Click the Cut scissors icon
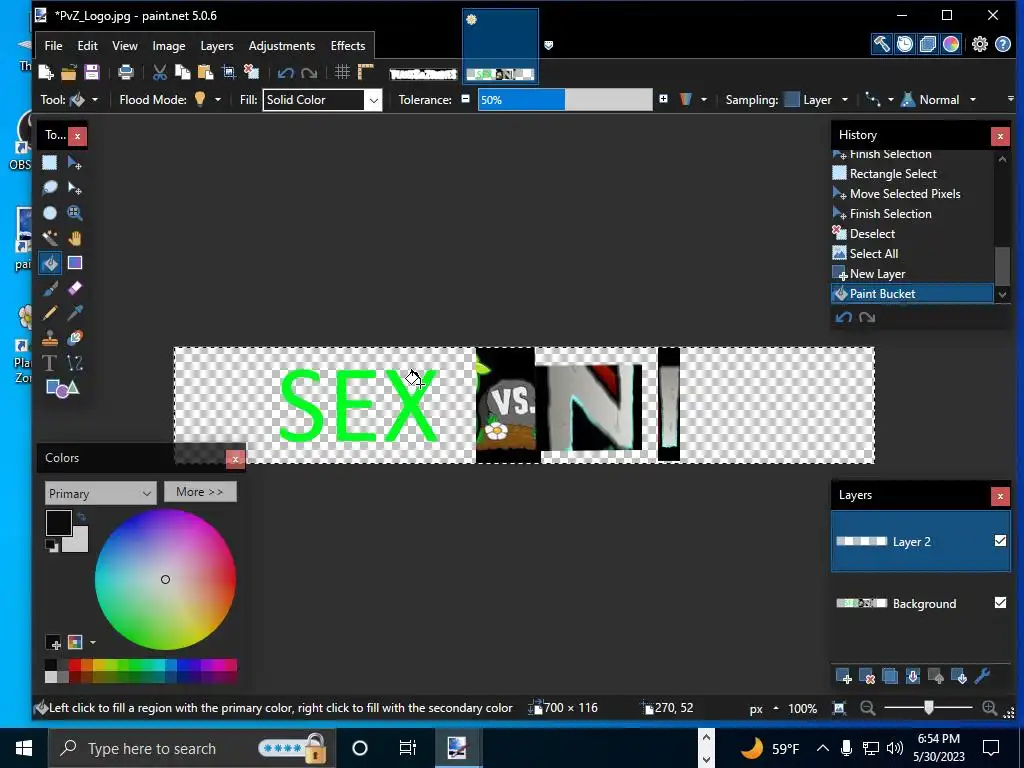1024x768 pixels. [x=159, y=72]
